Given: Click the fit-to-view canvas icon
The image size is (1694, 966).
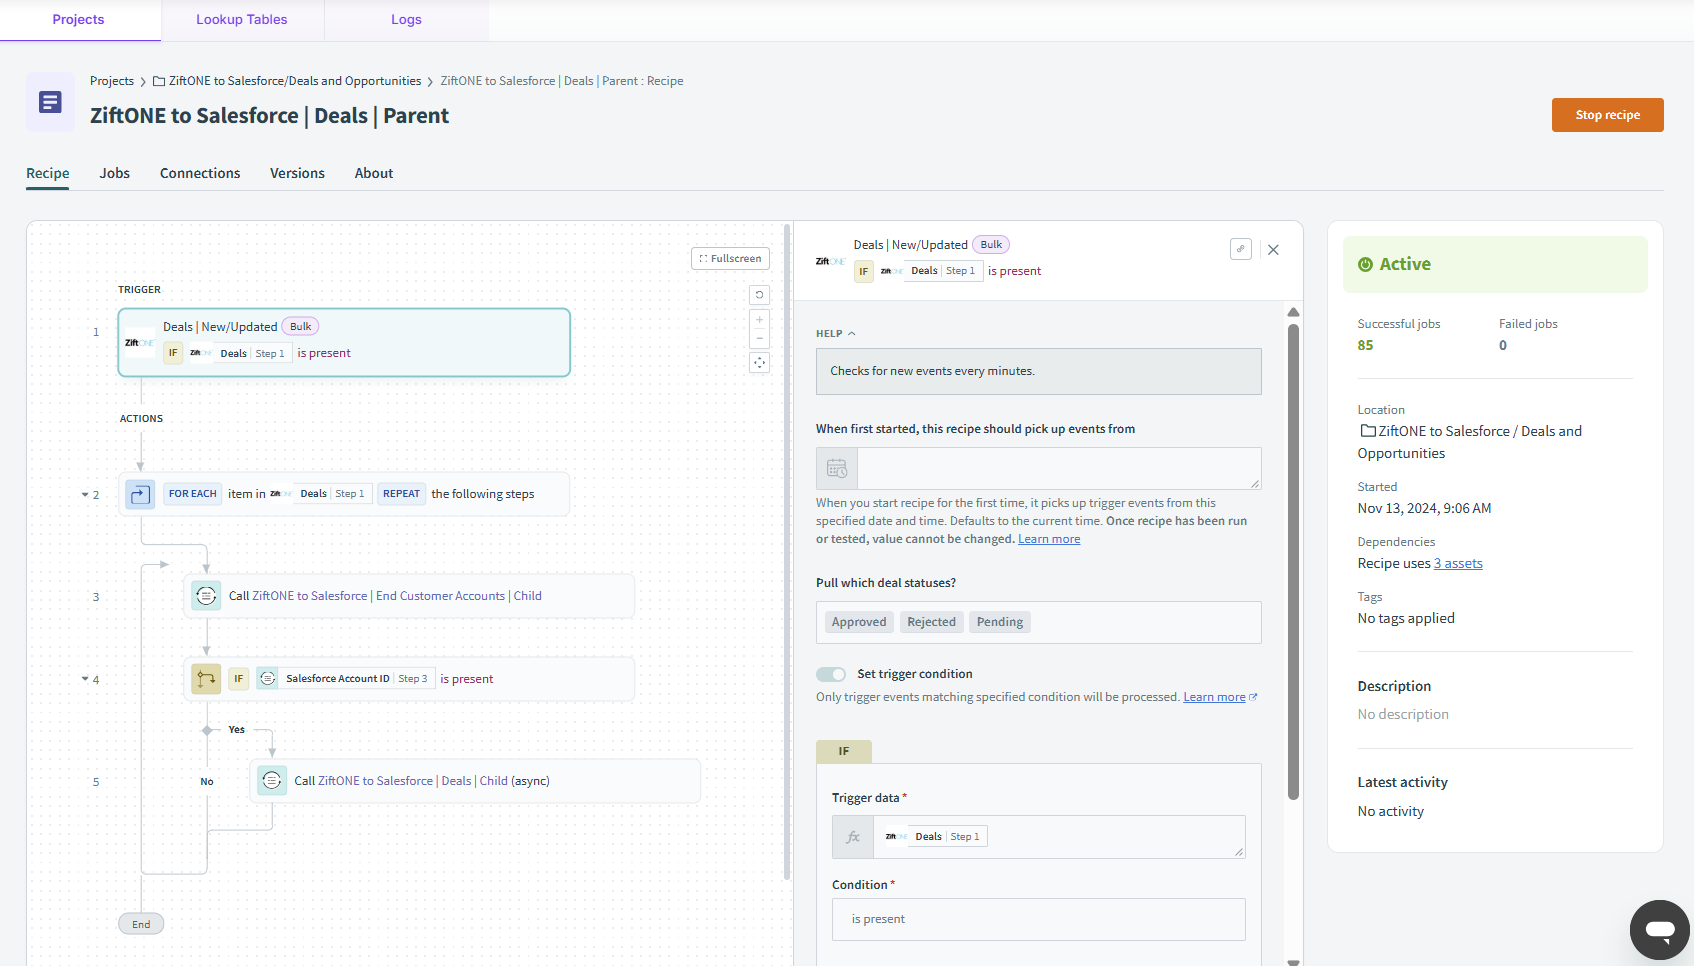Looking at the screenshot, I should (760, 363).
